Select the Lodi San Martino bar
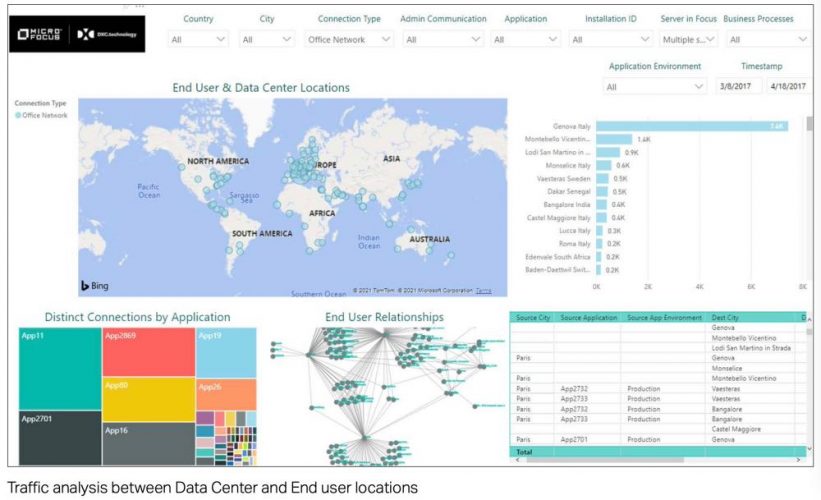 click(607, 152)
